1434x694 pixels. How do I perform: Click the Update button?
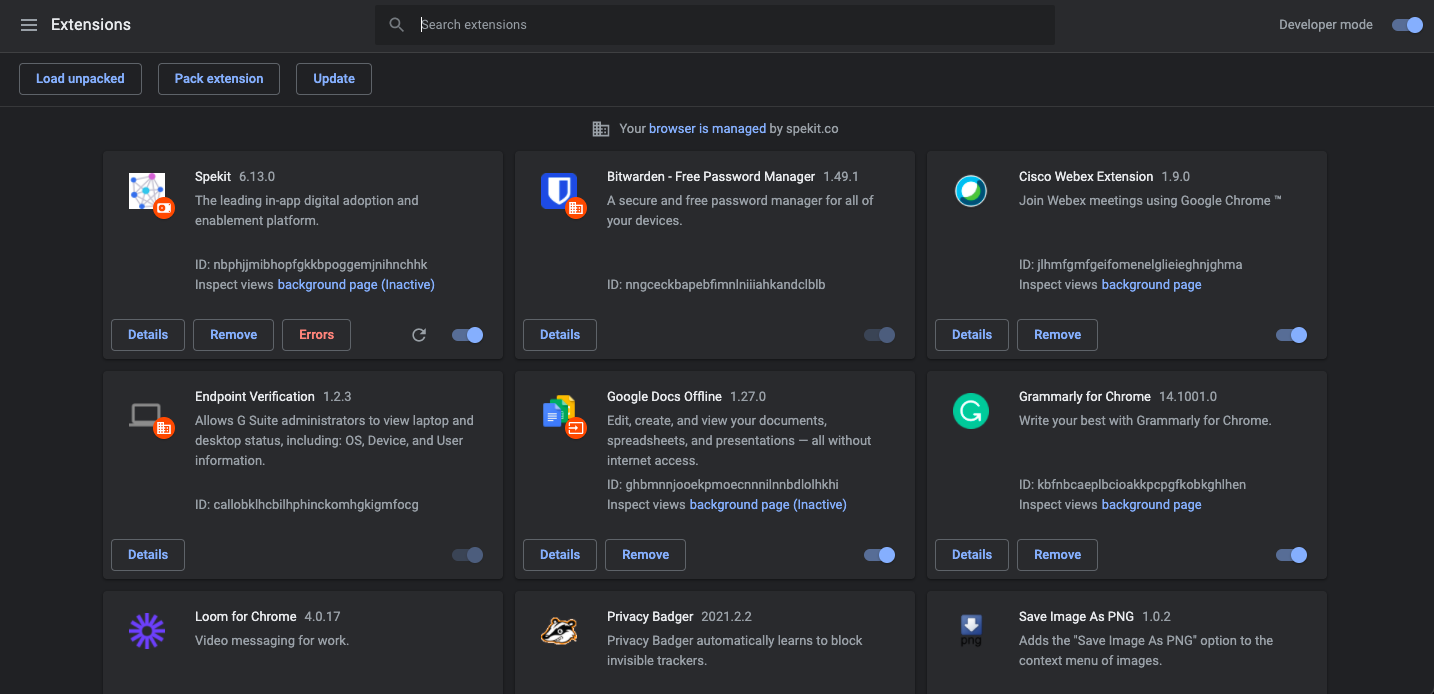click(x=334, y=79)
